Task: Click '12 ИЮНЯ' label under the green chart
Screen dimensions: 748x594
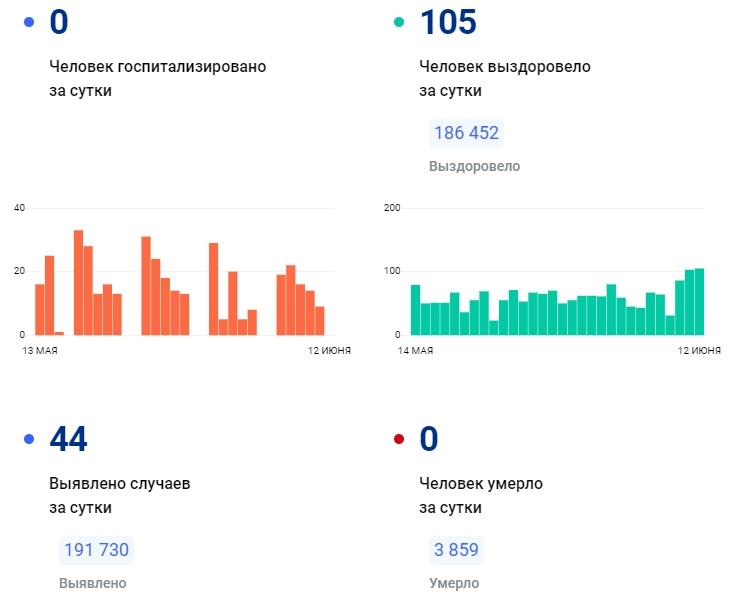Action: click(699, 351)
